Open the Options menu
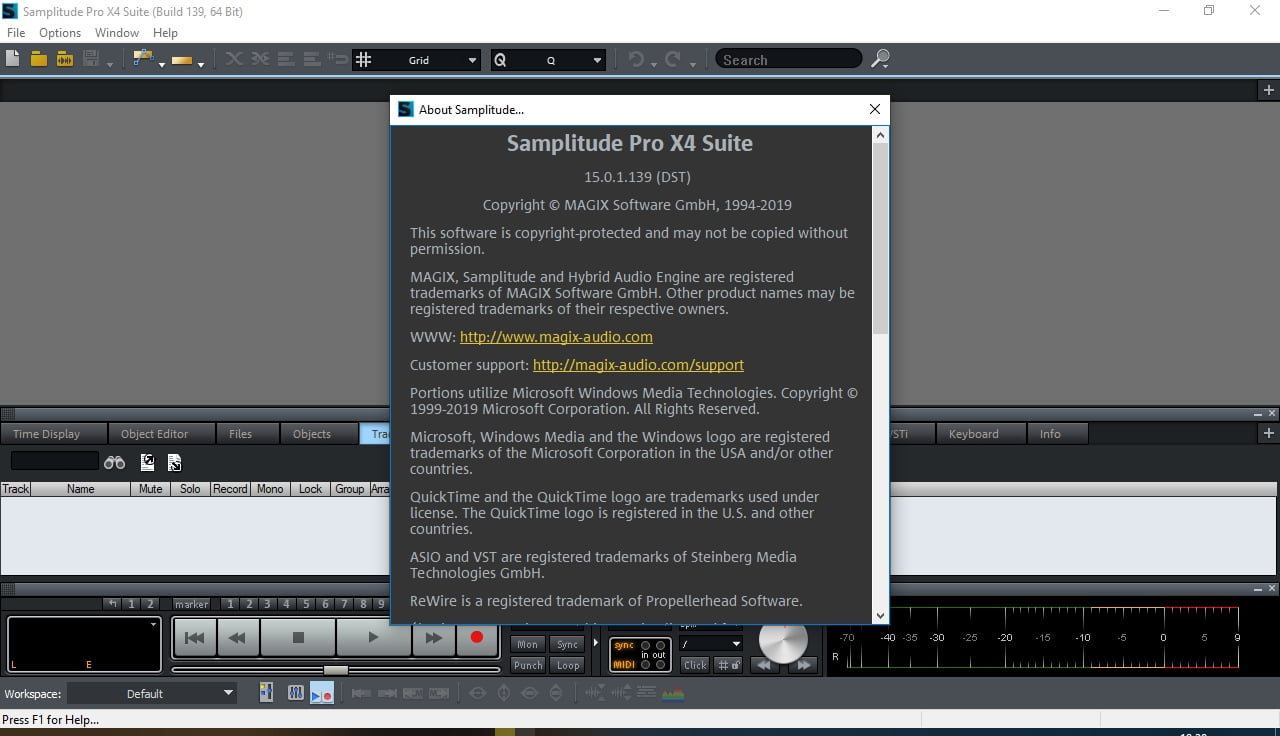The width and height of the screenshot is (1280, 736). point(60,33)
